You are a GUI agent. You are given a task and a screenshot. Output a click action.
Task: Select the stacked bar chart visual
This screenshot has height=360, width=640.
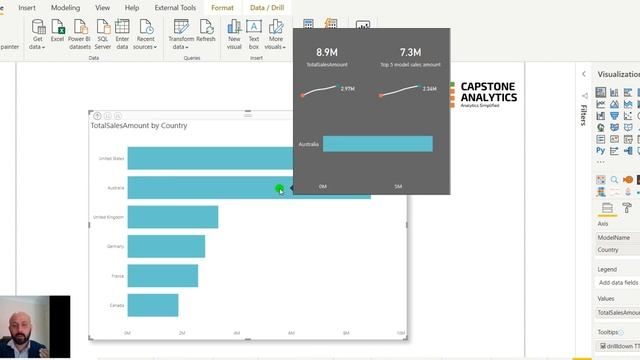(600, 92)
